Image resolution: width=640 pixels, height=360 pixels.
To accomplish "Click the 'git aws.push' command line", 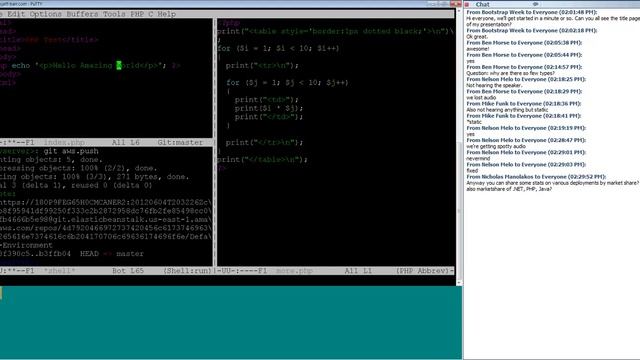I will point(71,151).
